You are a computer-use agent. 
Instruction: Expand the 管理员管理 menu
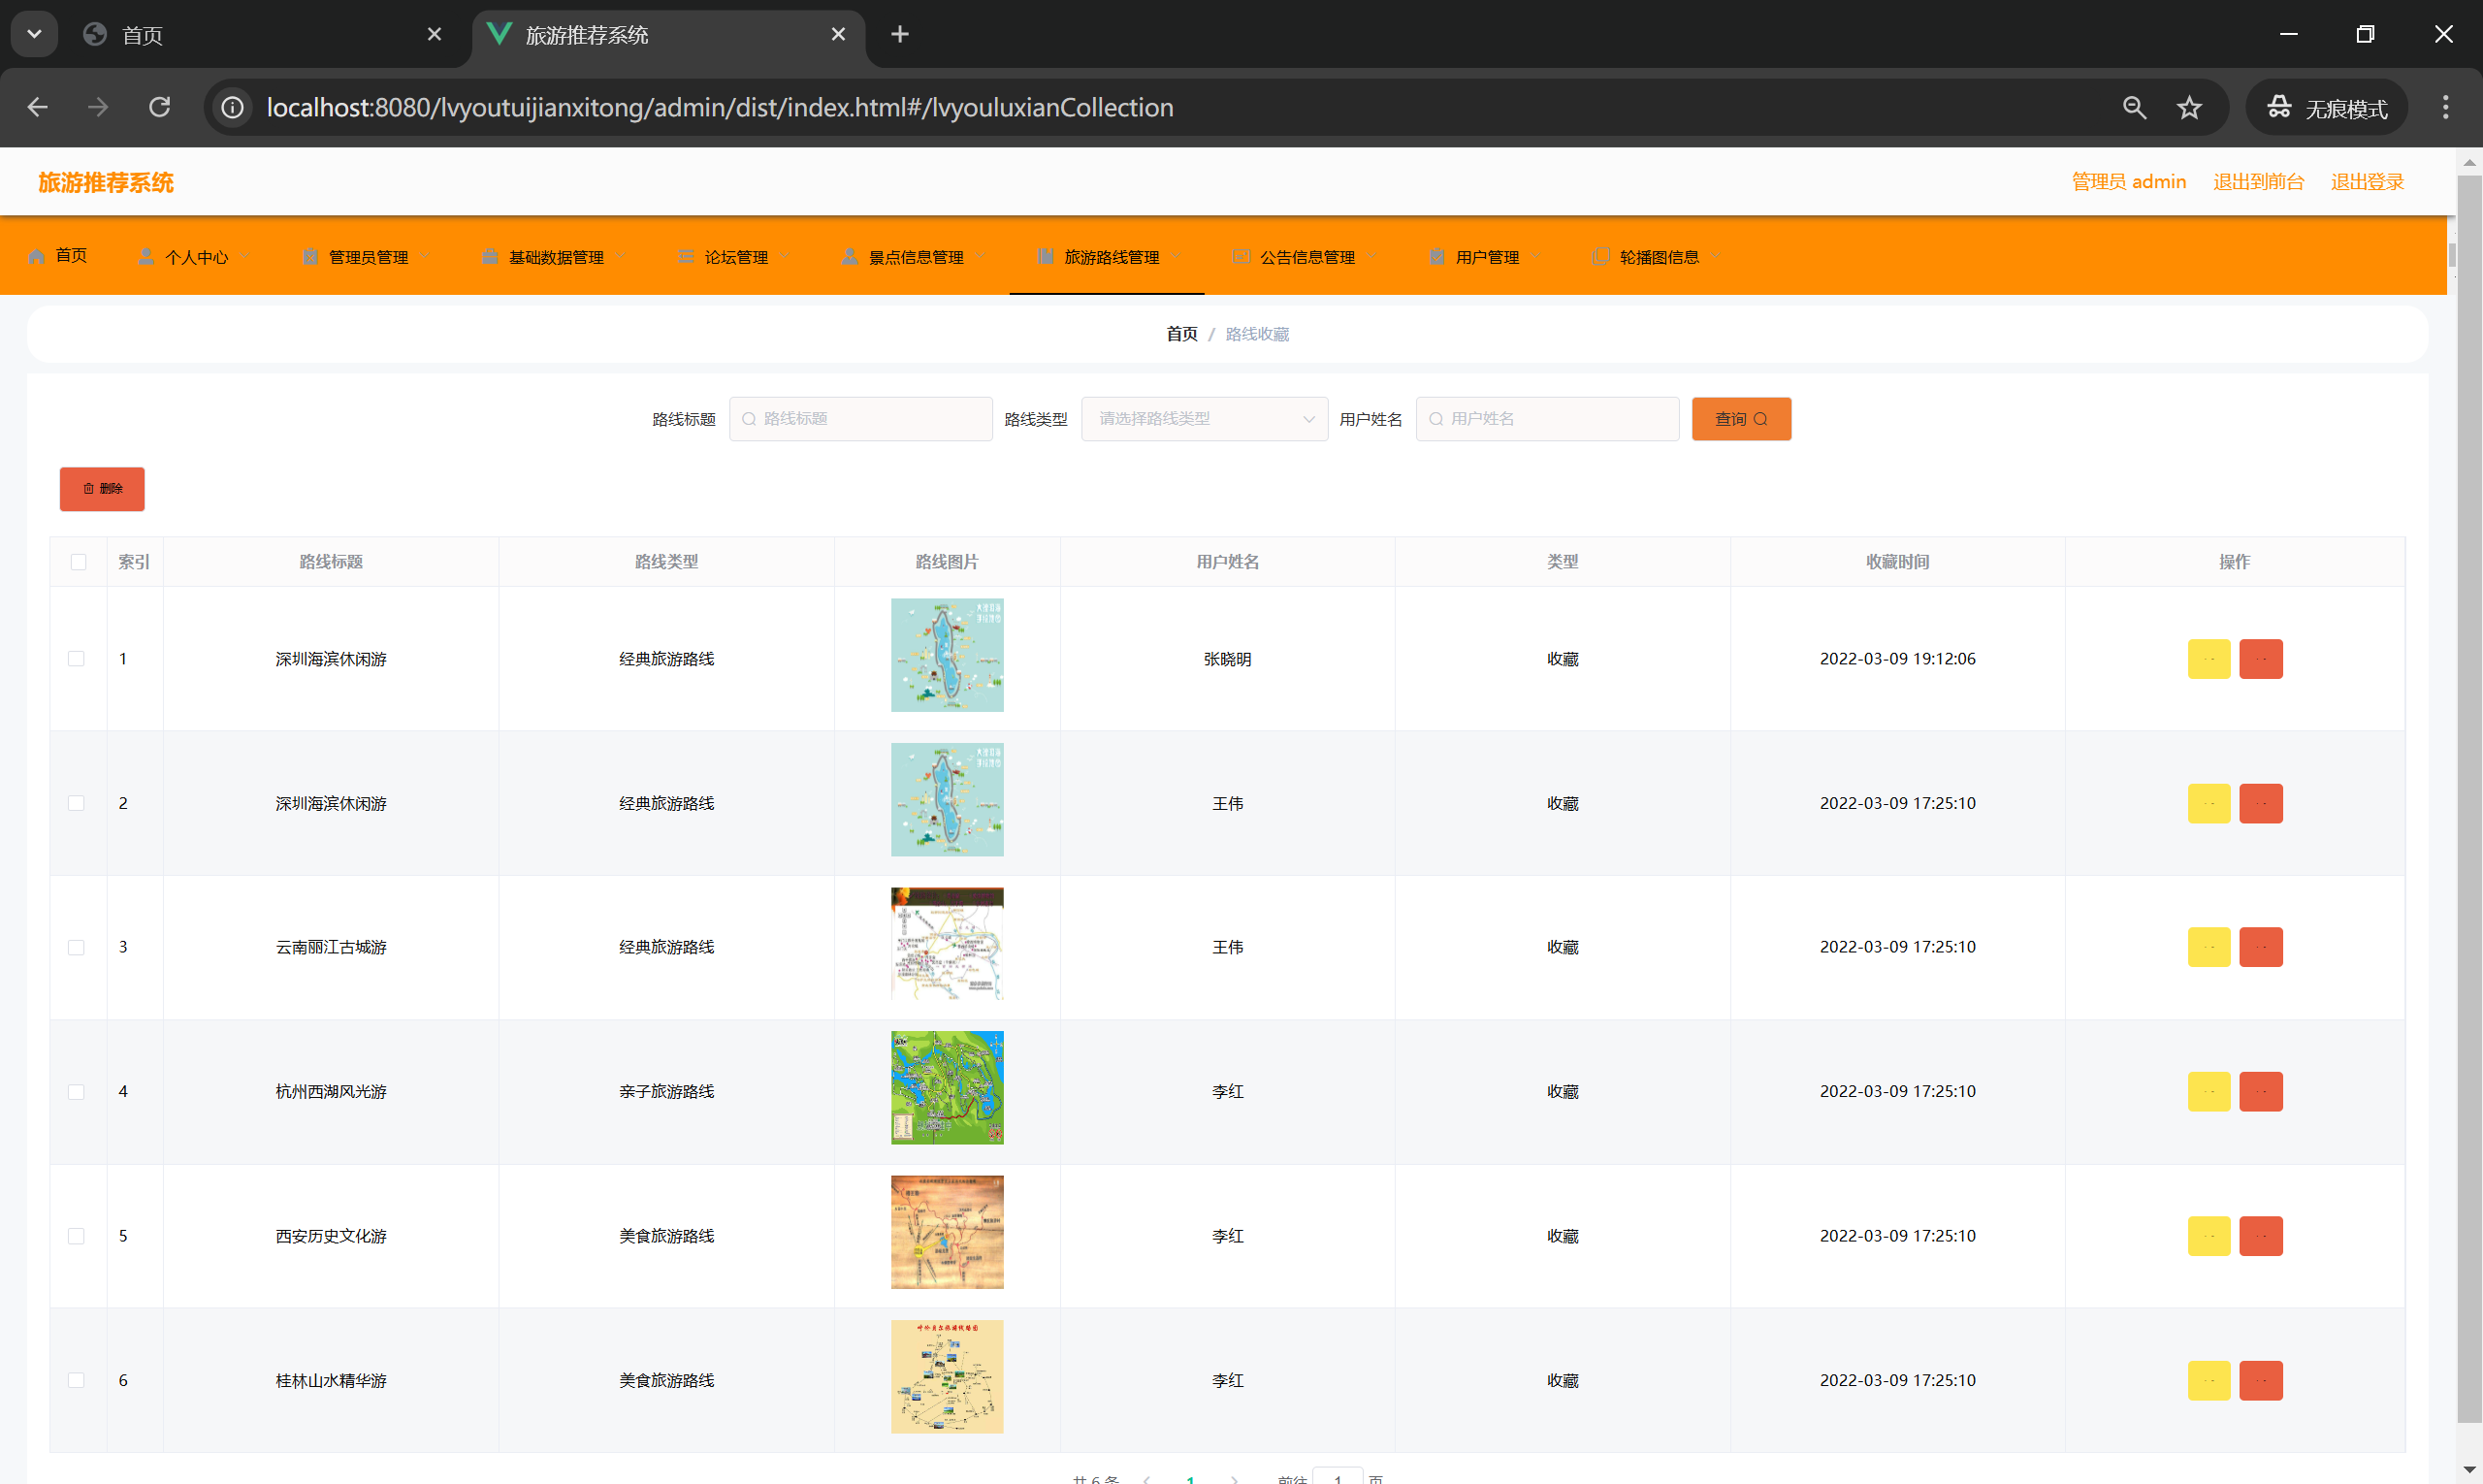[366, 256]
